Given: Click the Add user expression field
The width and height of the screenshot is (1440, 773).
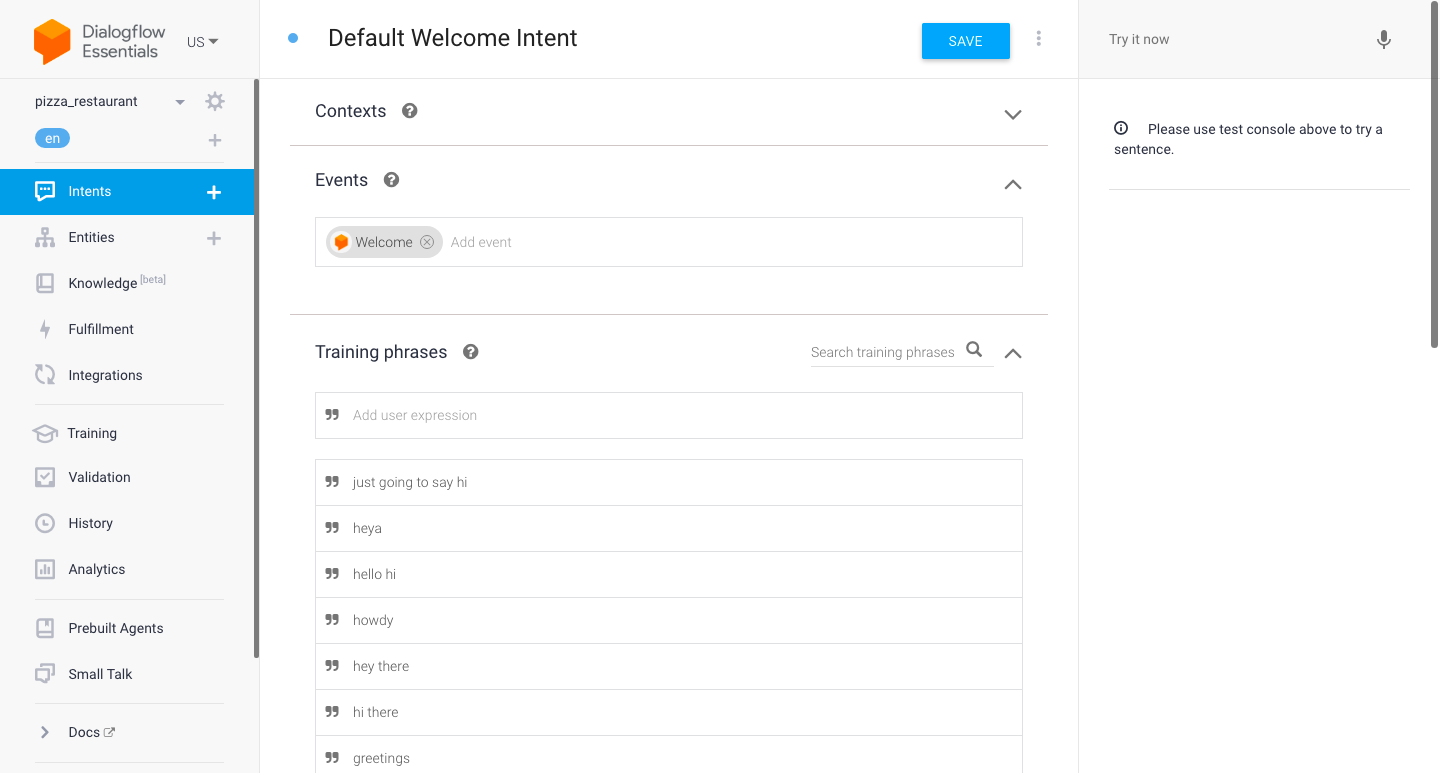Looking at the screenshot, I should [x=669, y=415].
